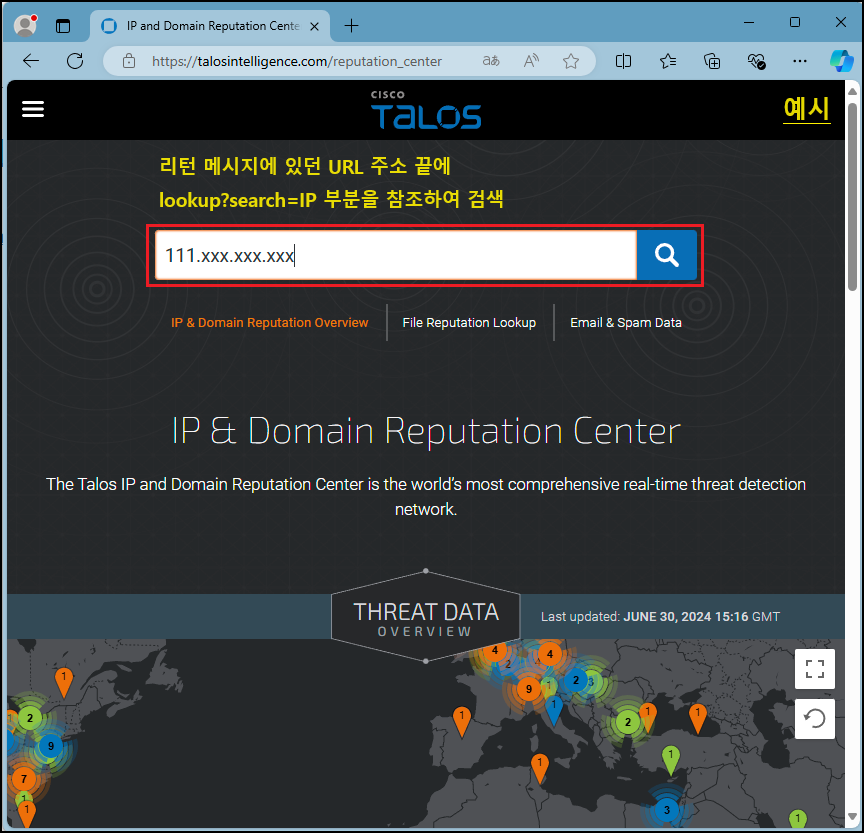Click the orange pin over Spain
864x833 pixels.
click(462, 721)
